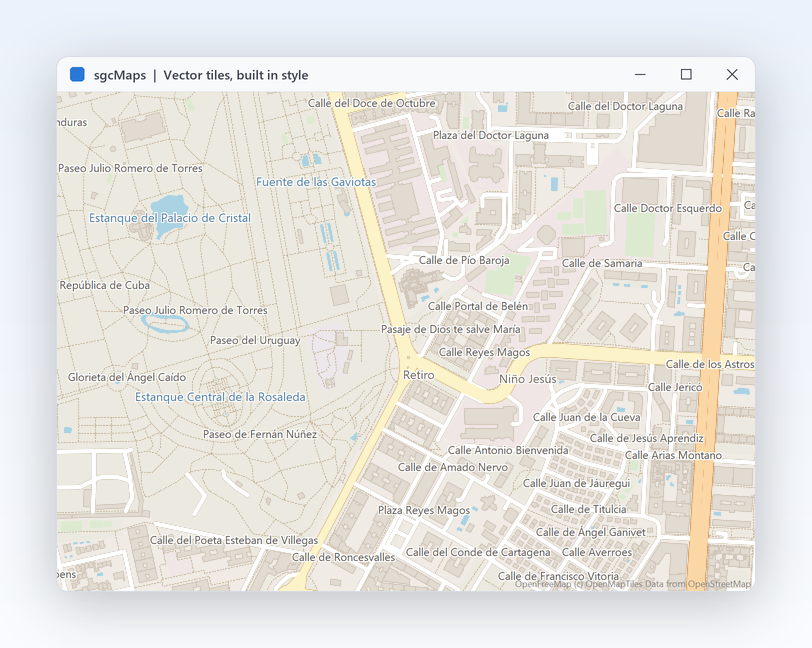Image resolution: width=812 pixels, height=648 pixels.
Task: Maximize the sgcMaps window
Action: [686, 75]
